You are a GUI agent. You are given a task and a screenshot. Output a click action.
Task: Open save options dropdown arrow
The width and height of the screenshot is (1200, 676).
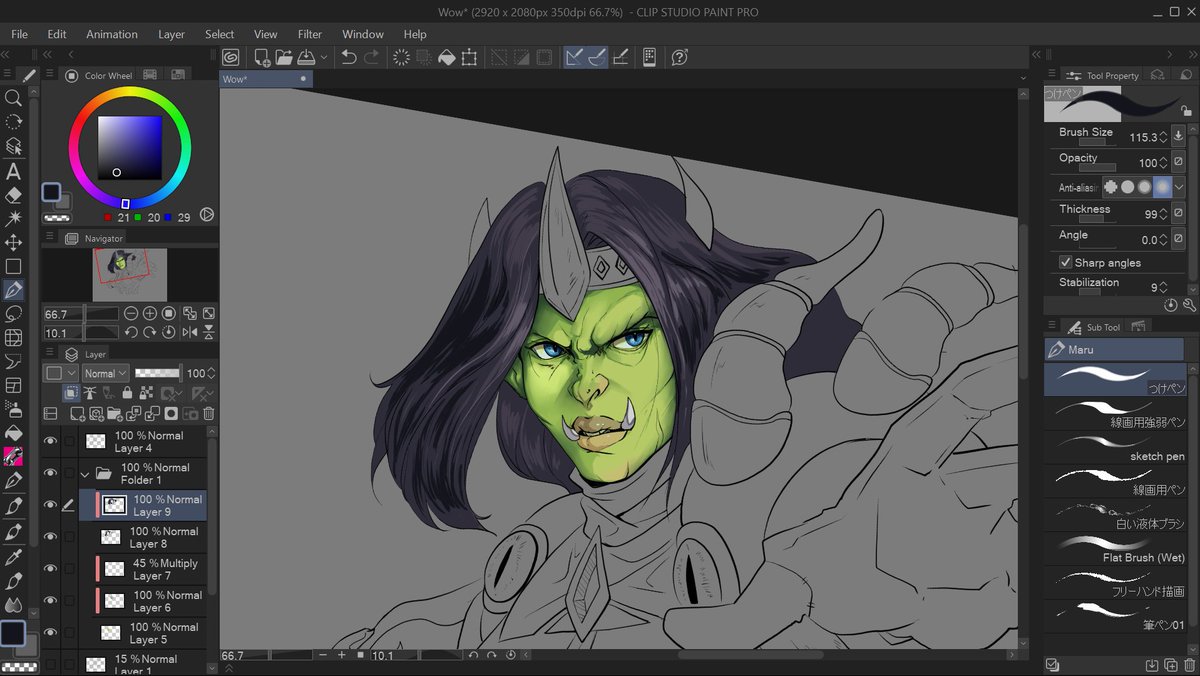click(323, 57)
